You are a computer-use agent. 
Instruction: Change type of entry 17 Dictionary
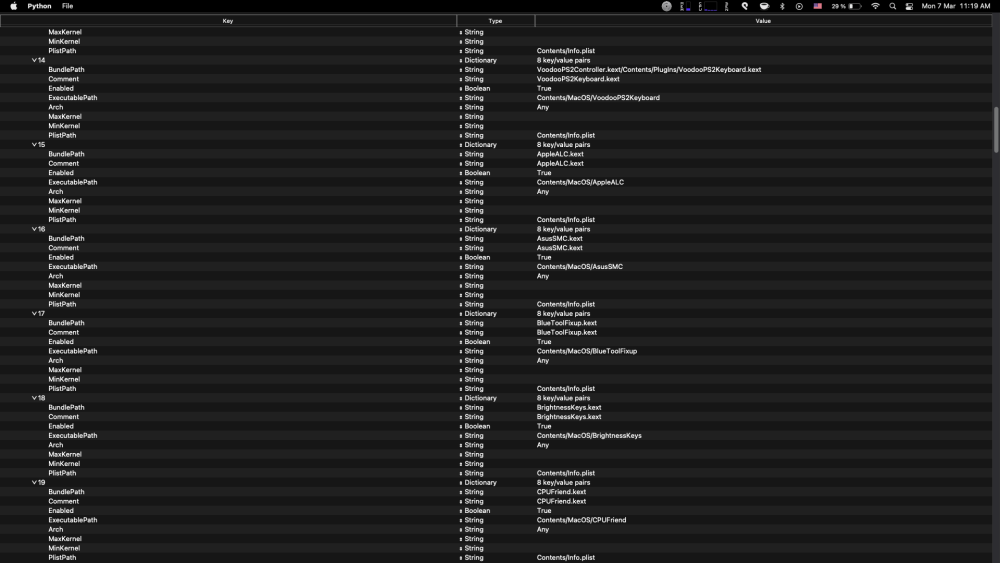478,314
